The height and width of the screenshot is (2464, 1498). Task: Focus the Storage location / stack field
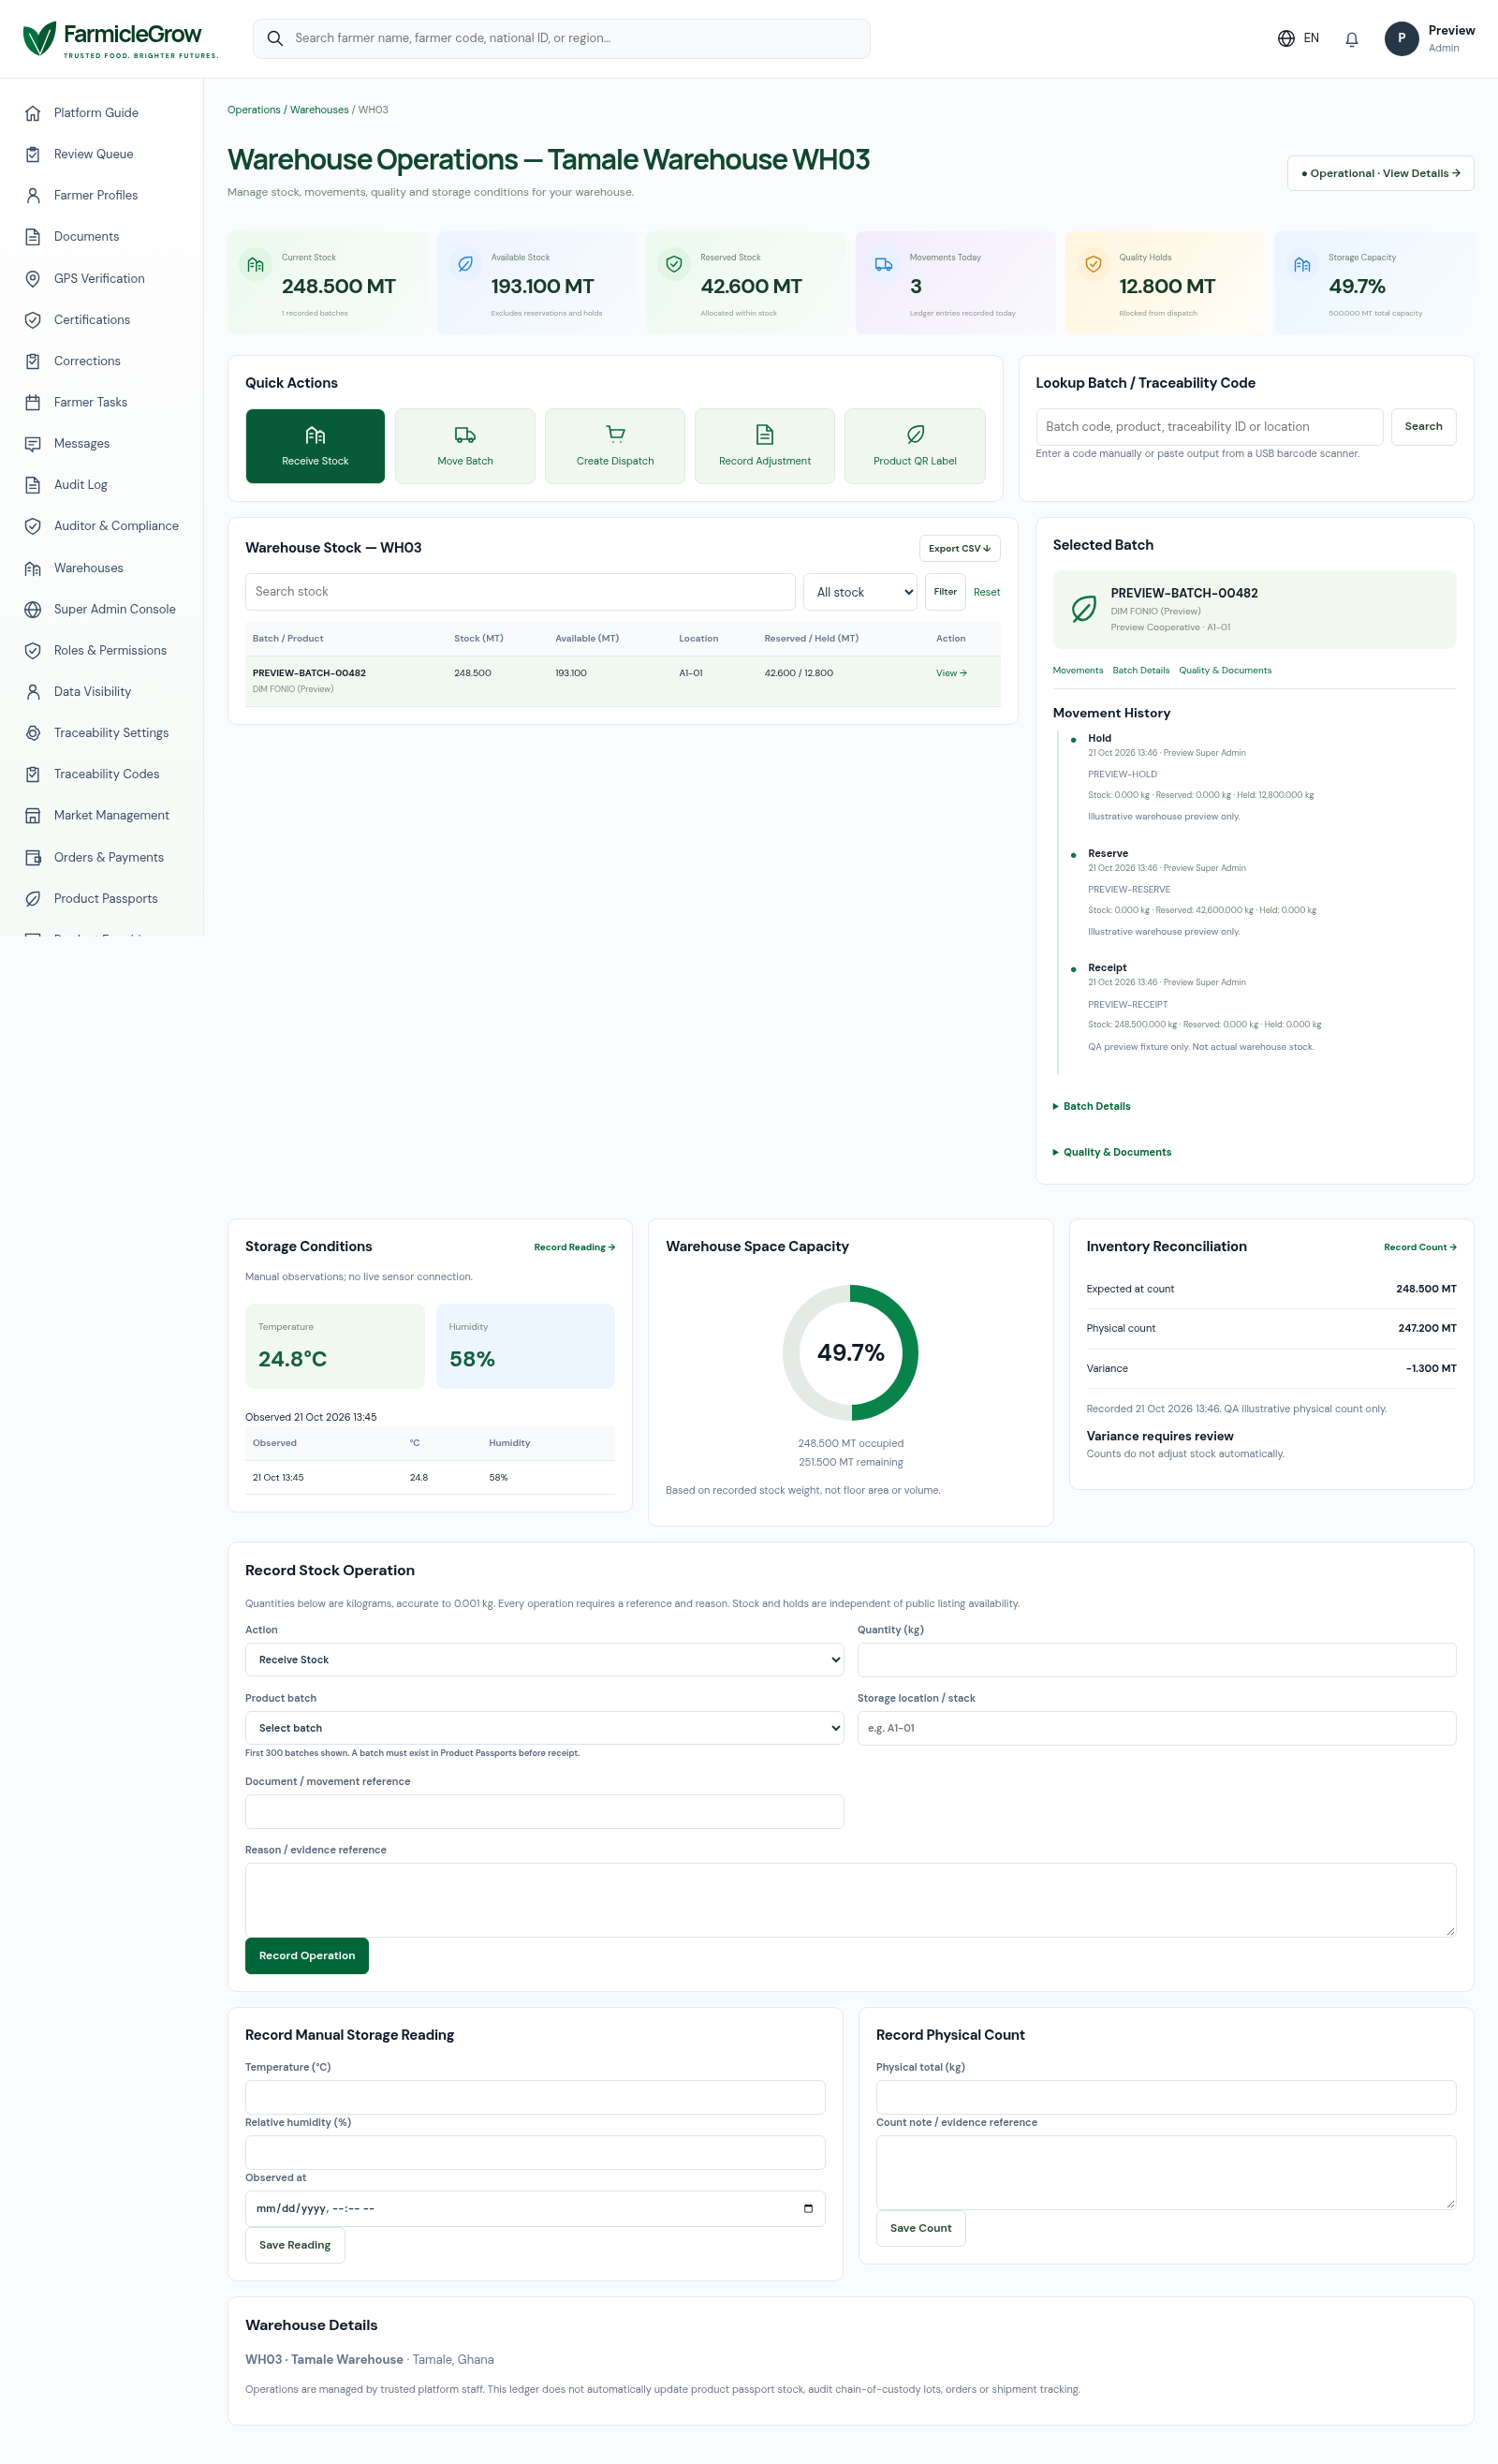coord(1156,1728)
